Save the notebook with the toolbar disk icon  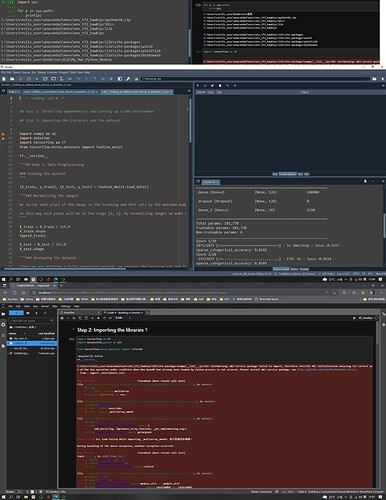[x=62, y=318]
